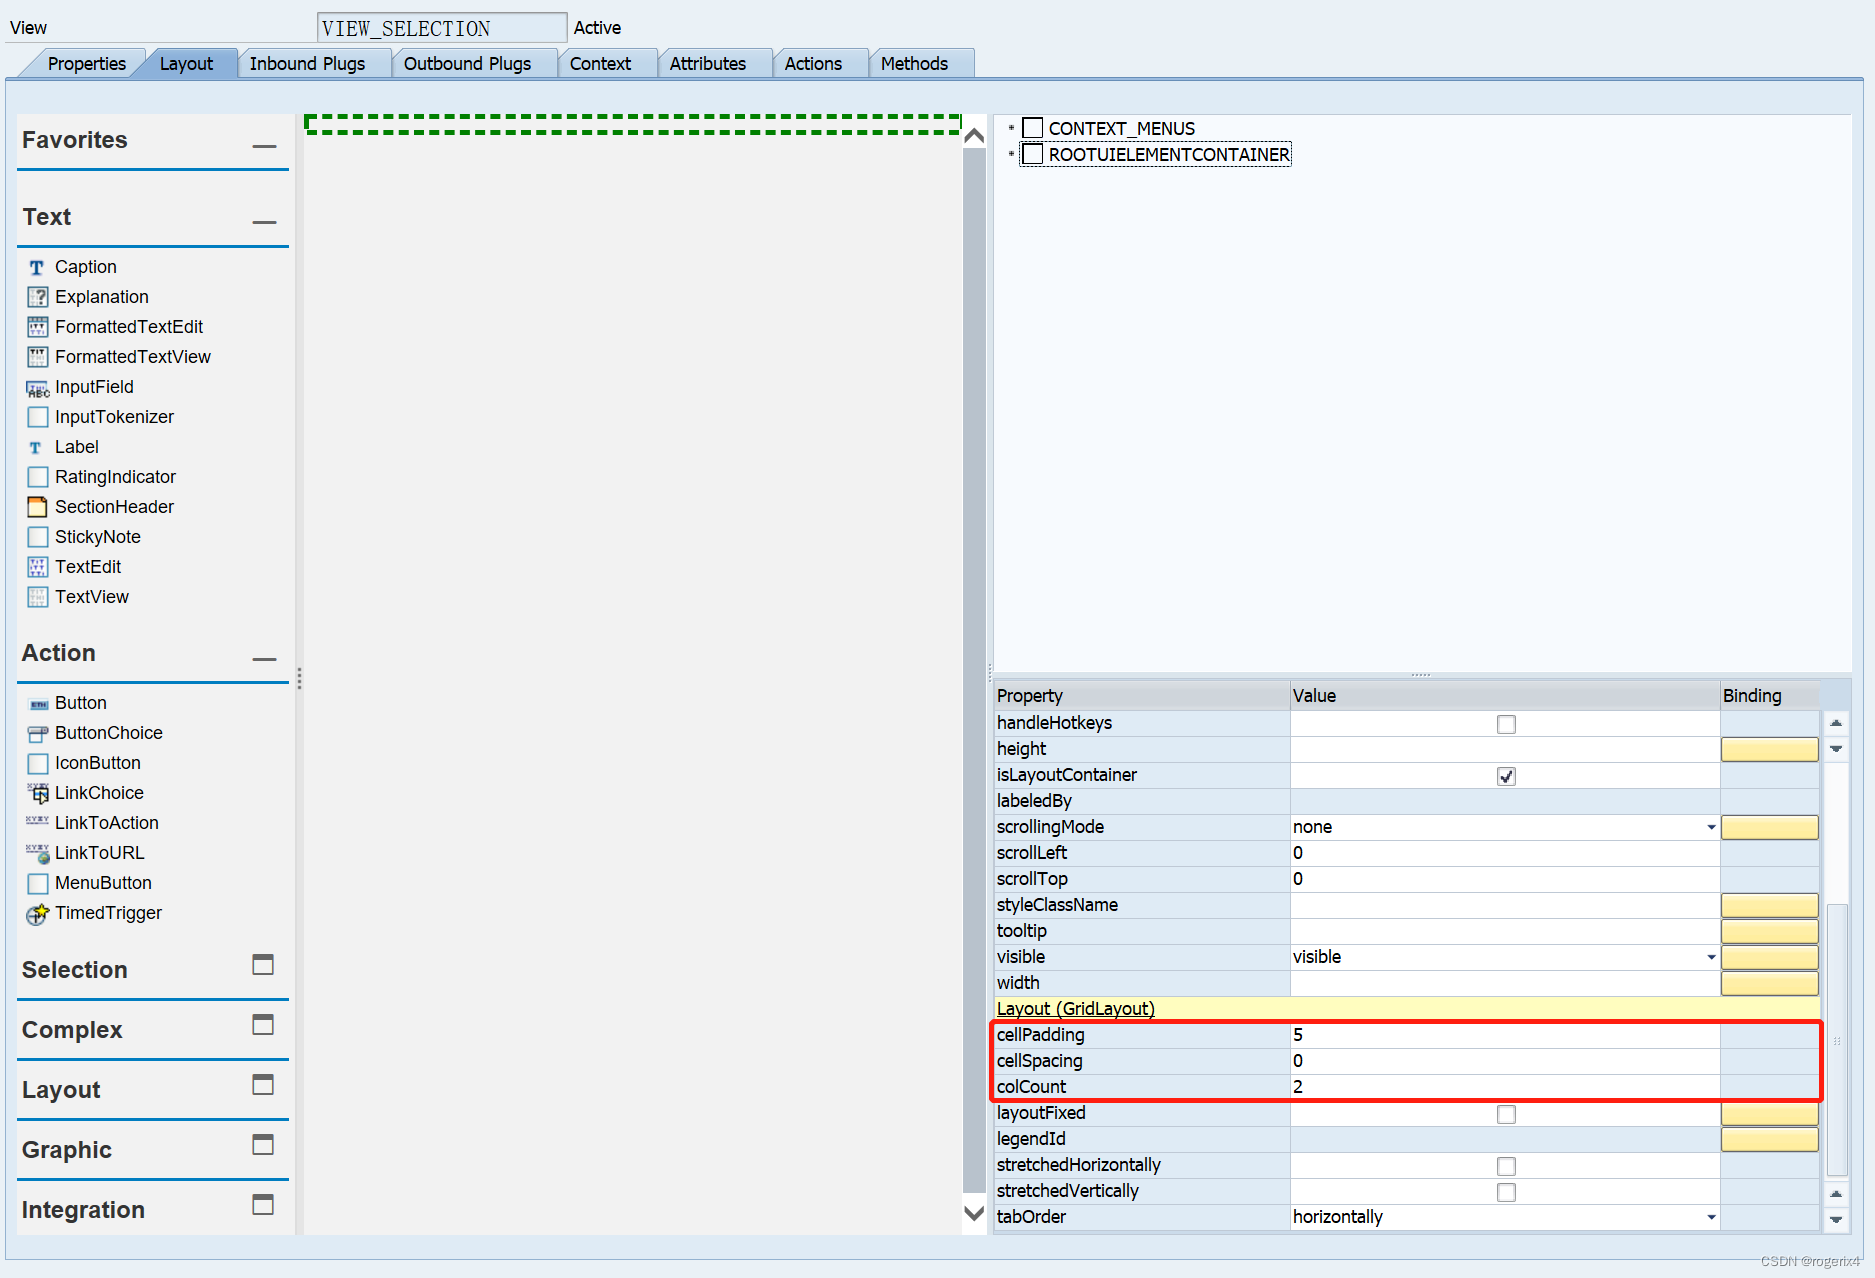Screen dimensions: 1875x1278
Task: Click the height binding button
Action: pyautogui.click(x=1769, y=749)
